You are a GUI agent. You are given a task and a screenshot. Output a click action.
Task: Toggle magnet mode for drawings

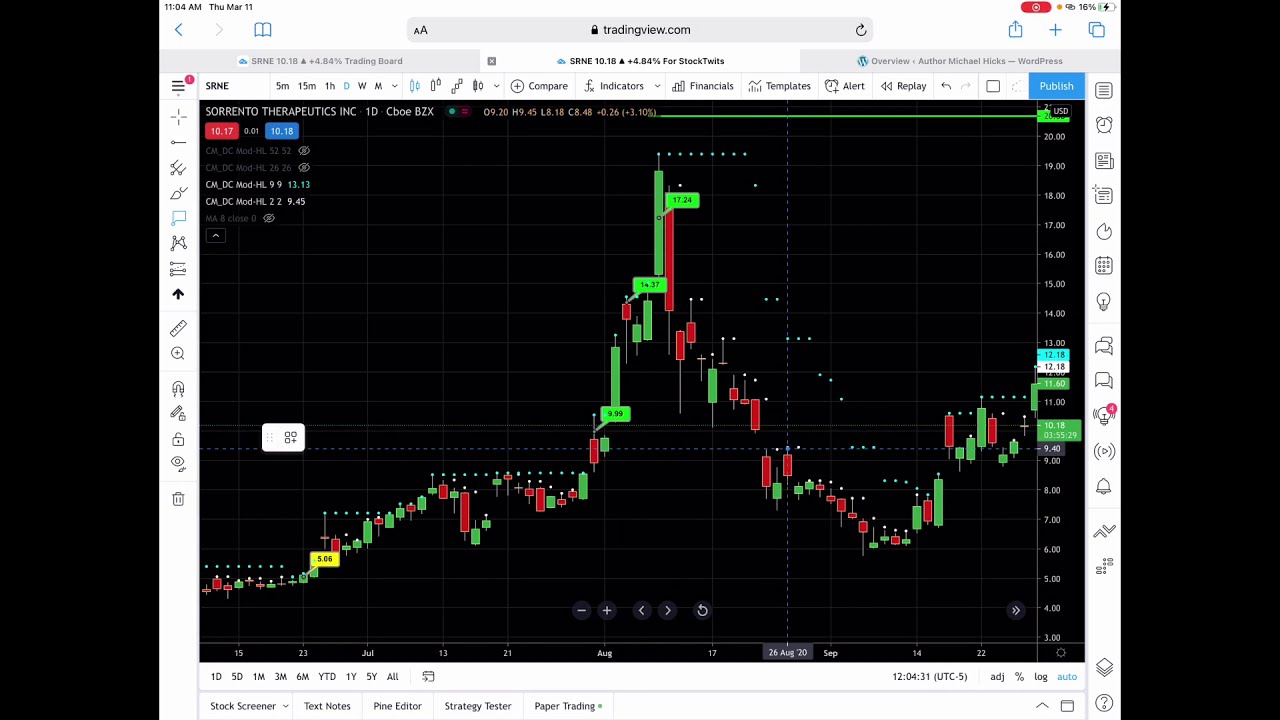pos(178,389)
